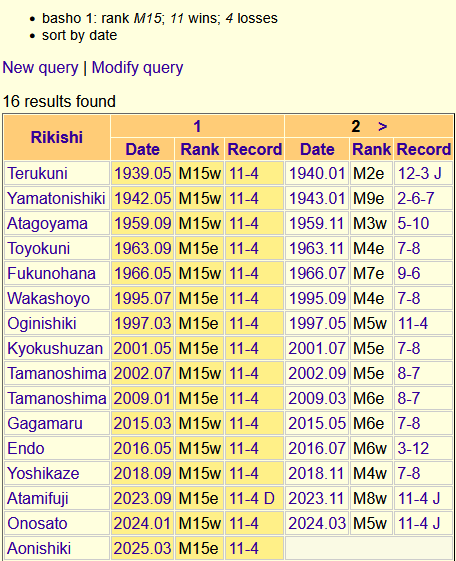Open Endo's 3-12 record link
Image resolution: width=456 pixels, height=561 pixels.
click(413, 449)
